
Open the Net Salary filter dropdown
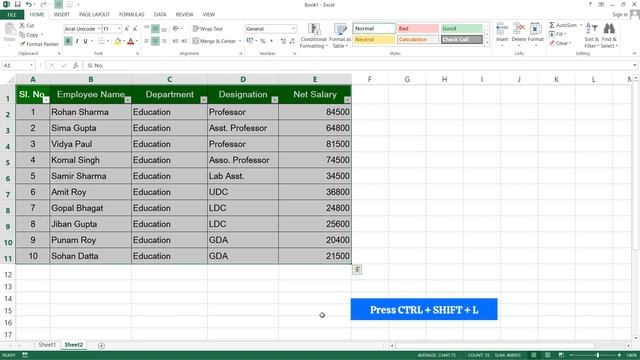click(347, 100)
